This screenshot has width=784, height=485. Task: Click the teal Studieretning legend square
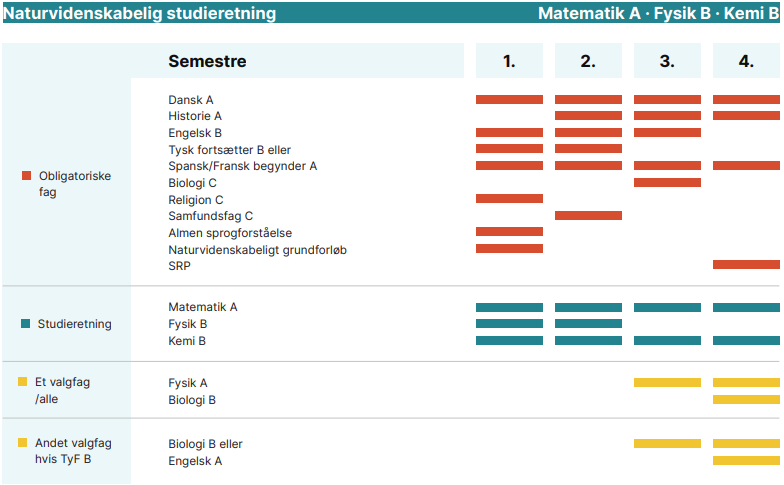pyautogui.click(x=26, y=324)
